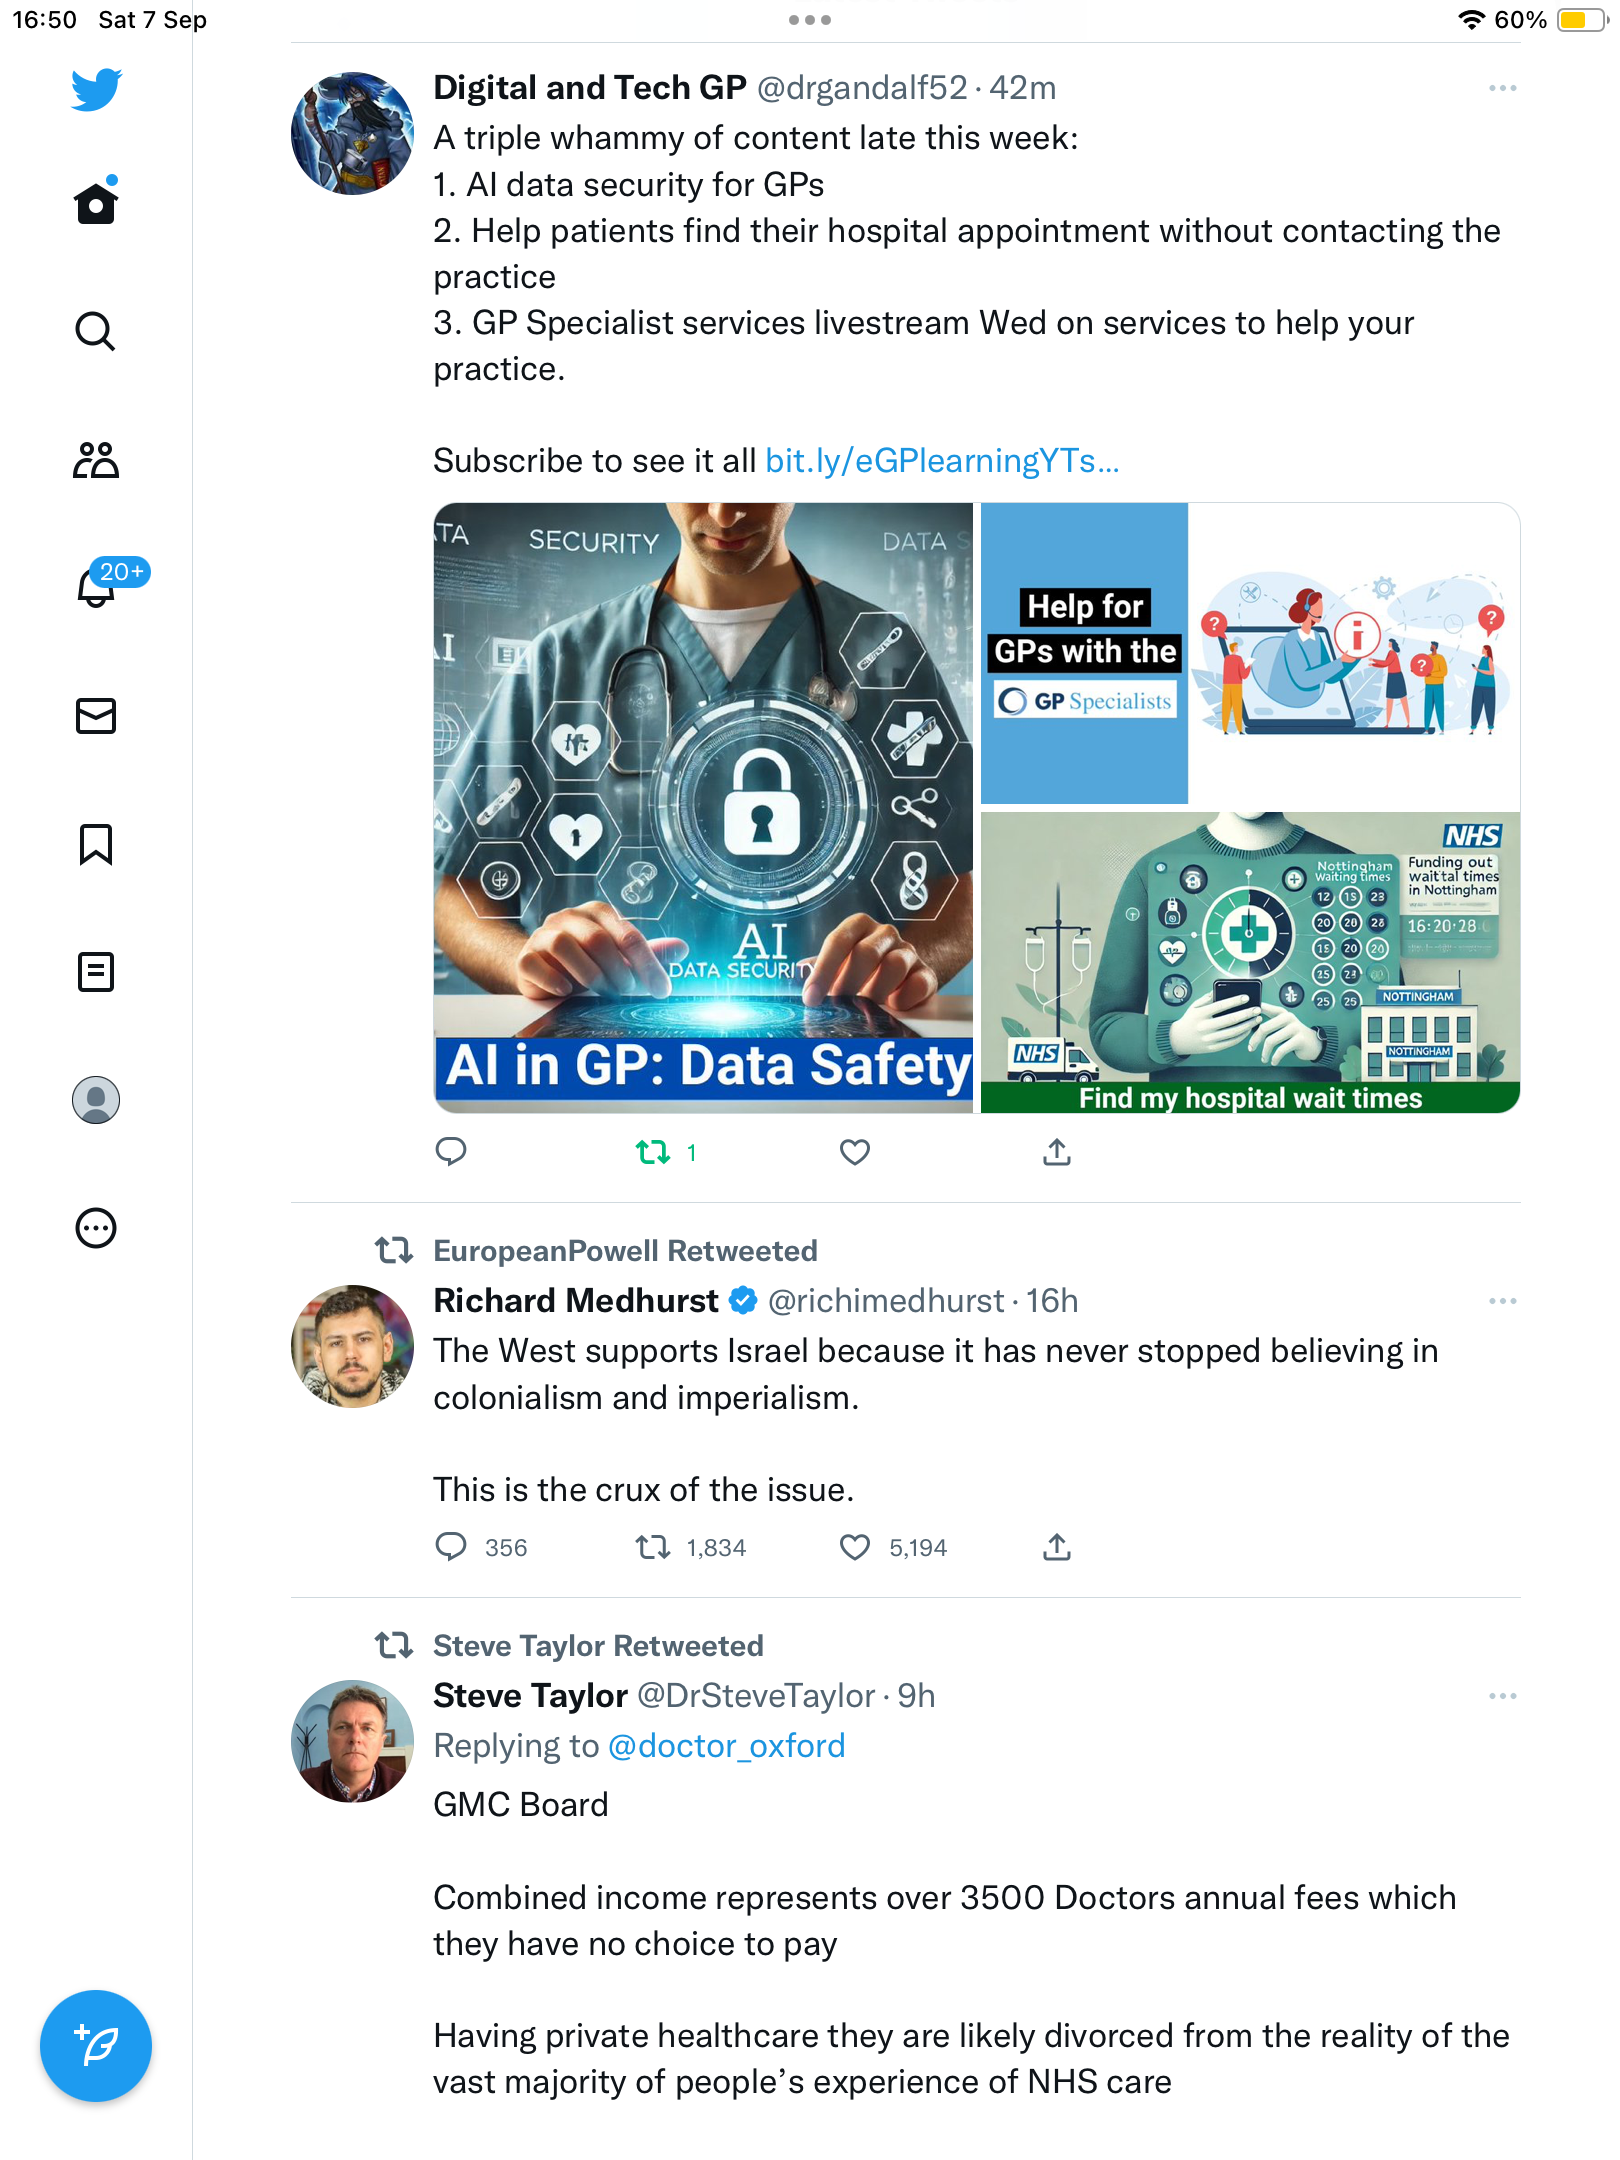Like the Digital and Tech GP tweet

point(855,1152)
